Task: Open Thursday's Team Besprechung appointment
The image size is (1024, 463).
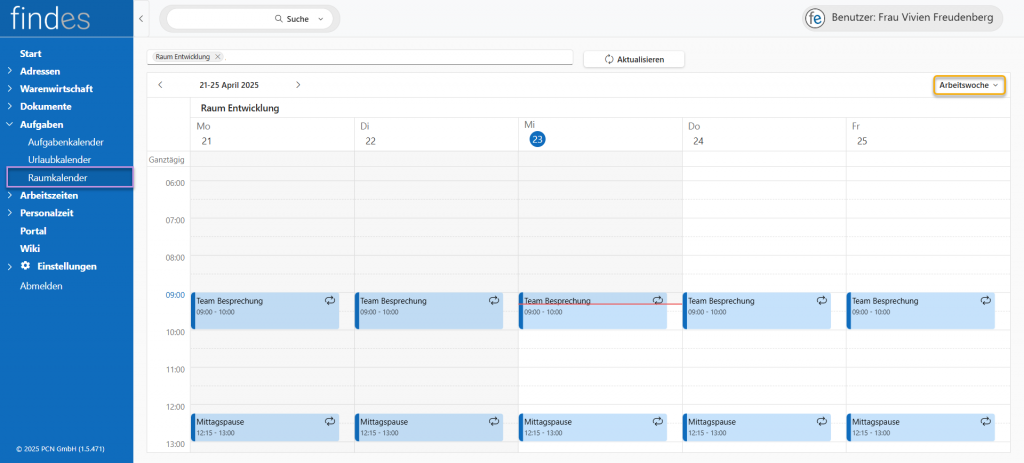Action: pyautogui.click(x=750, y=310)
